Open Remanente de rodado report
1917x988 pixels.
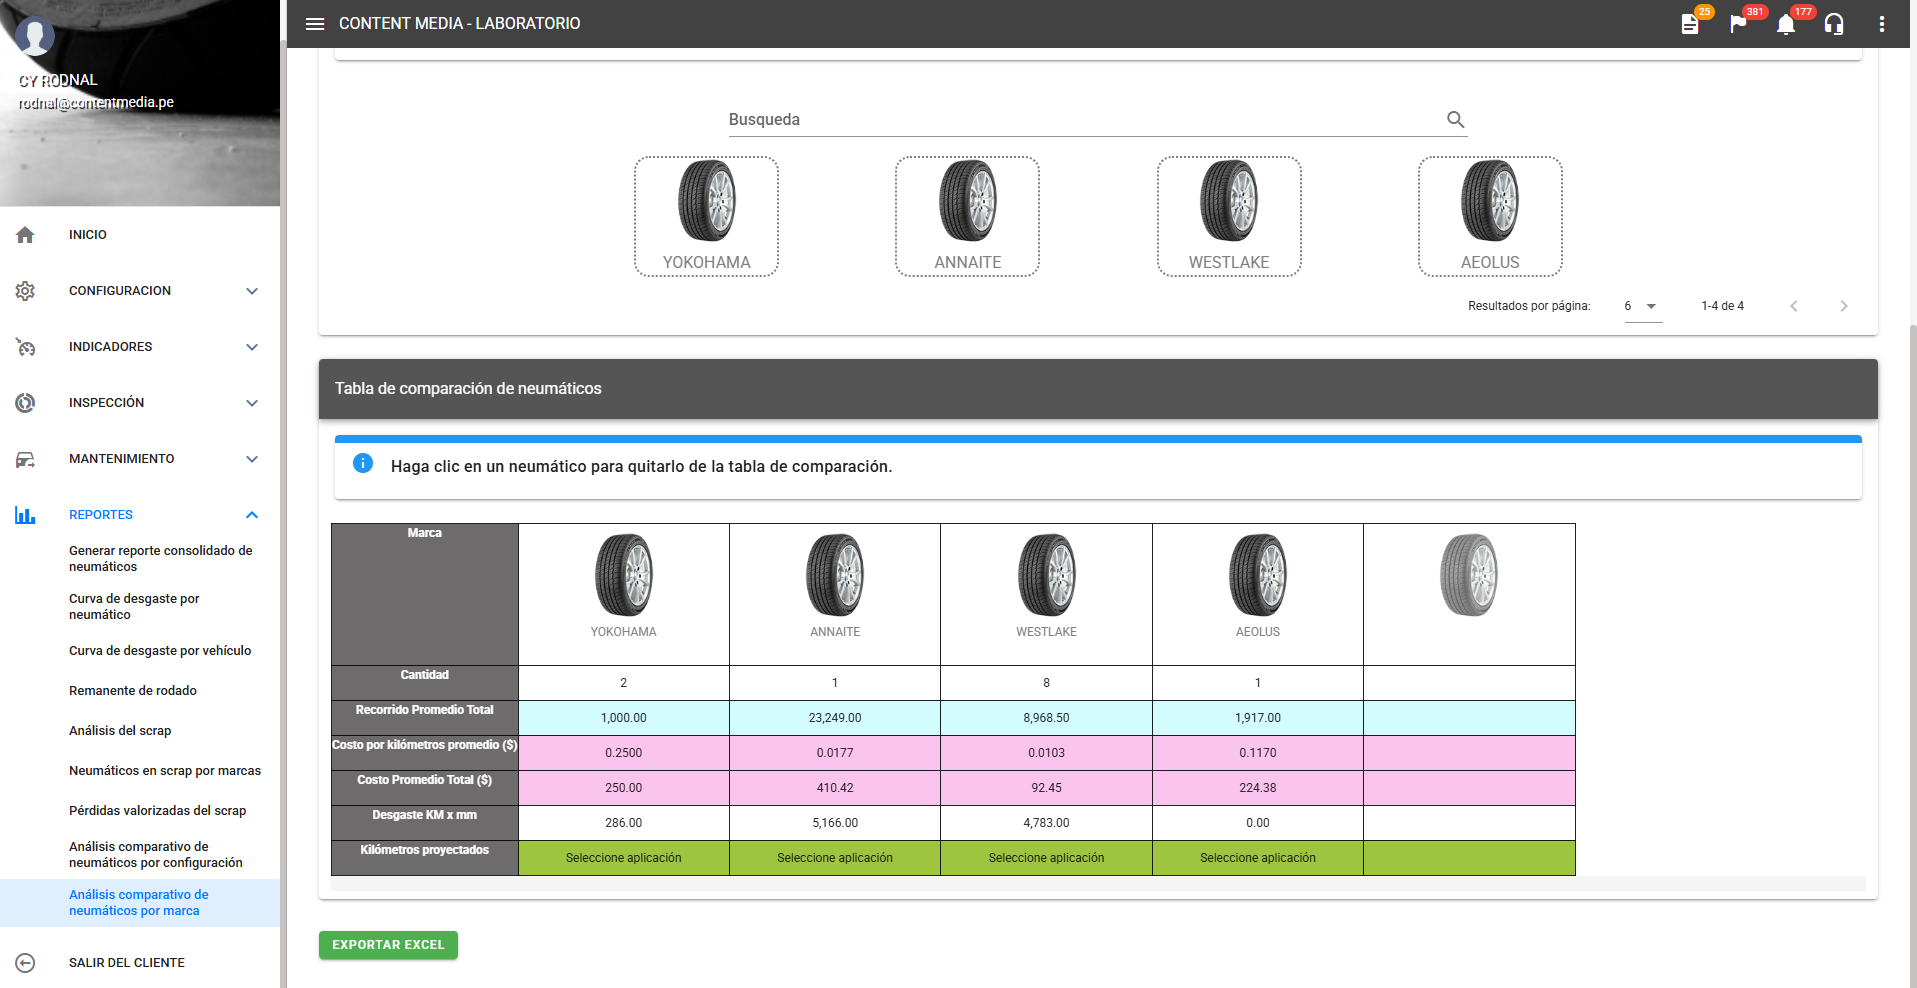pos(133,691)
